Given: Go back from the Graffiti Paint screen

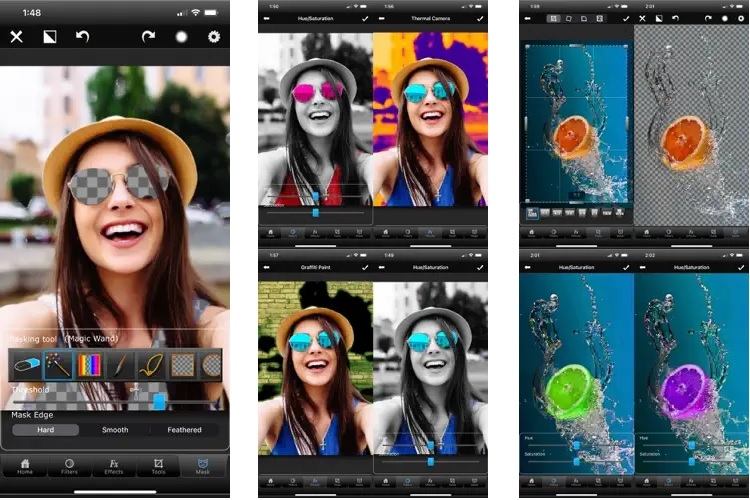Looking at the screenshot, I should coord(266,267).
